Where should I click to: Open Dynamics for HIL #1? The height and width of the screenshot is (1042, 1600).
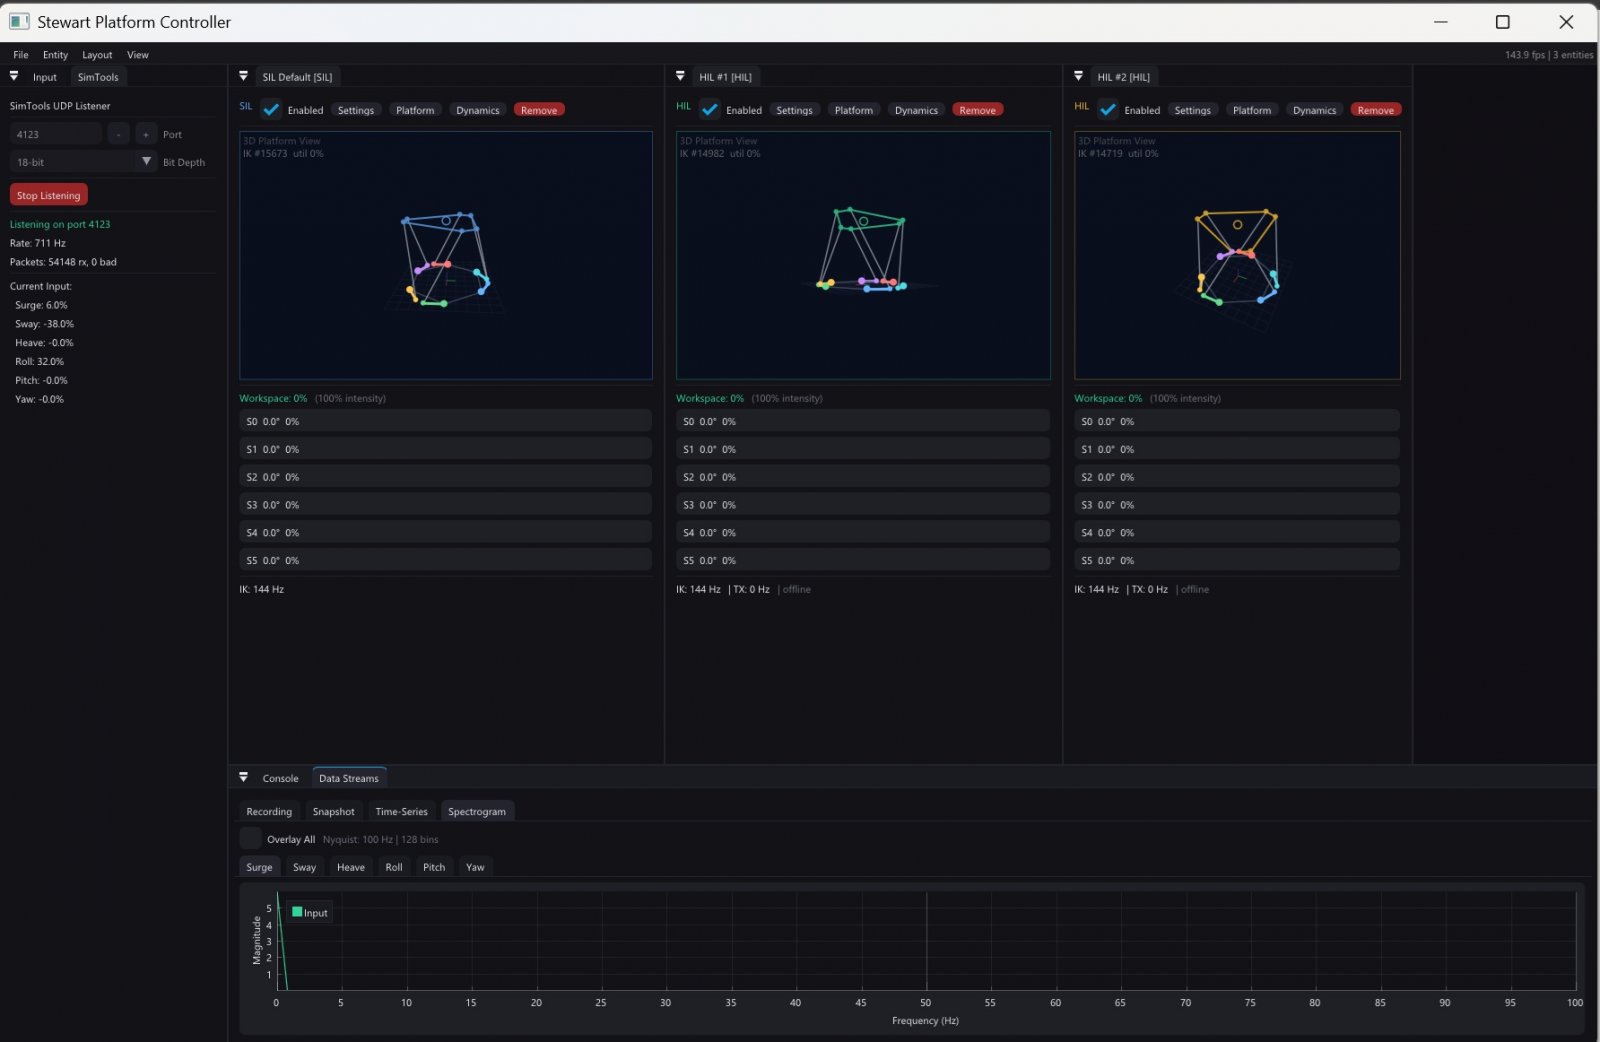point(916,110)
